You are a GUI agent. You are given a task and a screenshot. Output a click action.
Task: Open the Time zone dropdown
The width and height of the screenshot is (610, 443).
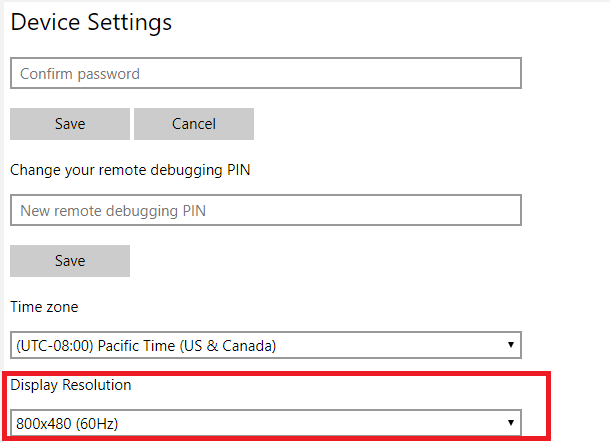pyautogui.click(x=265, y=346)
